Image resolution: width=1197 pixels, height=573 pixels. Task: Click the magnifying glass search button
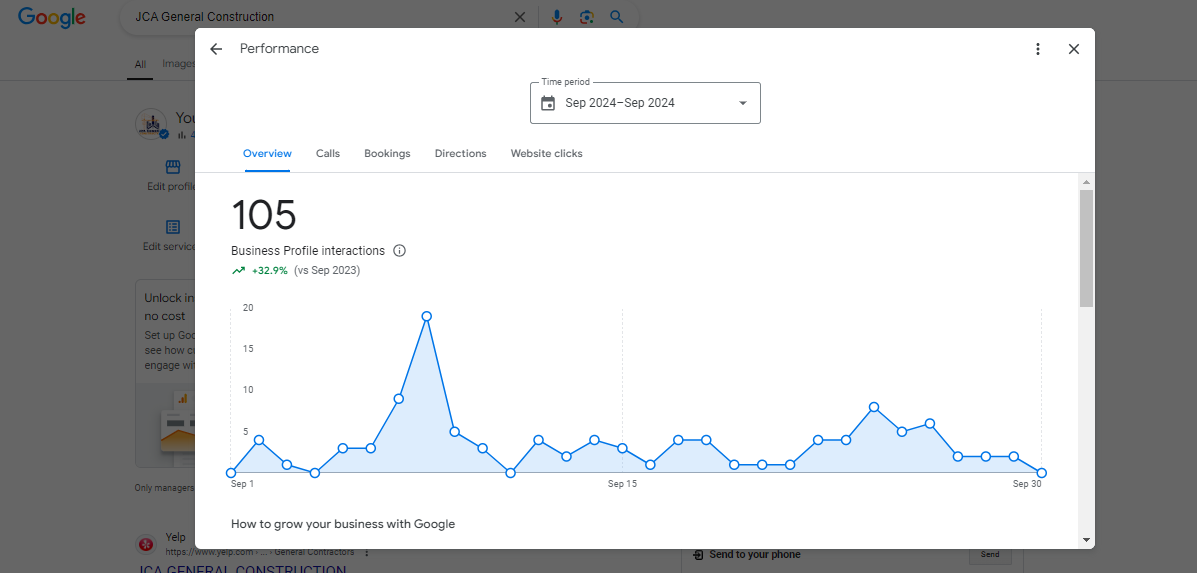click(x=617, y=17)
